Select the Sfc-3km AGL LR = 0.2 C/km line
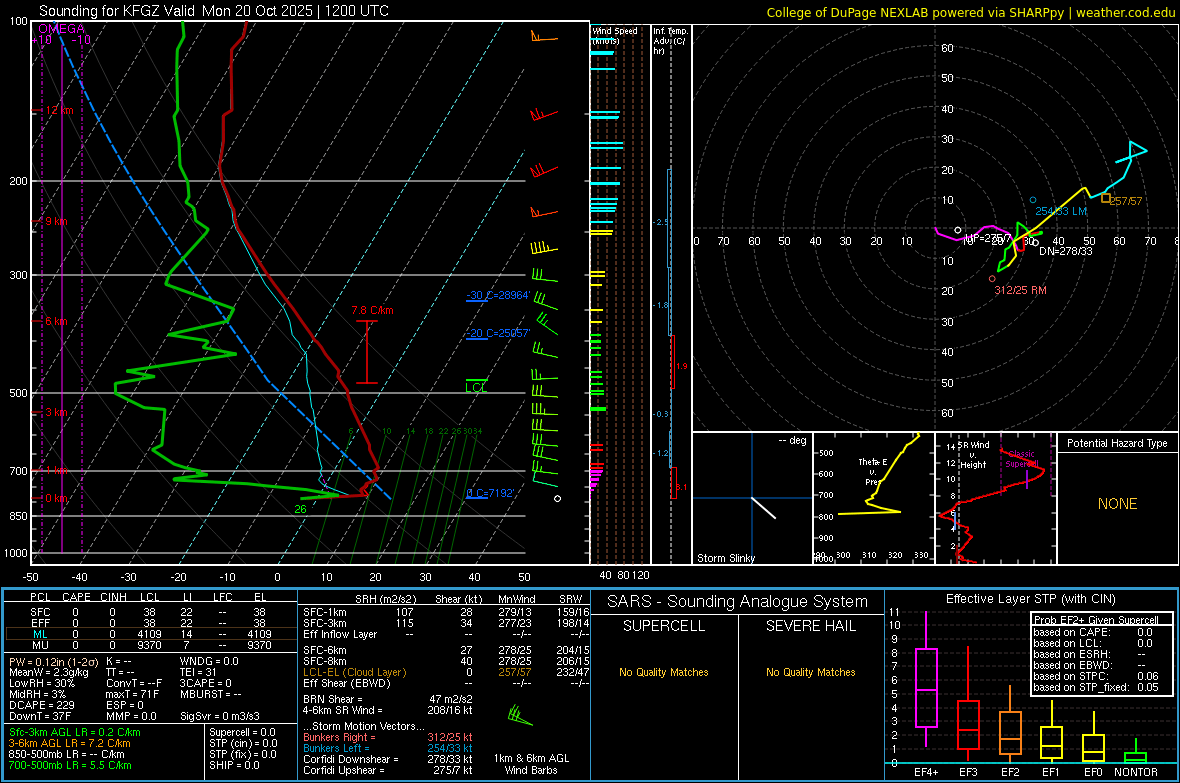 tap(75, 732)
